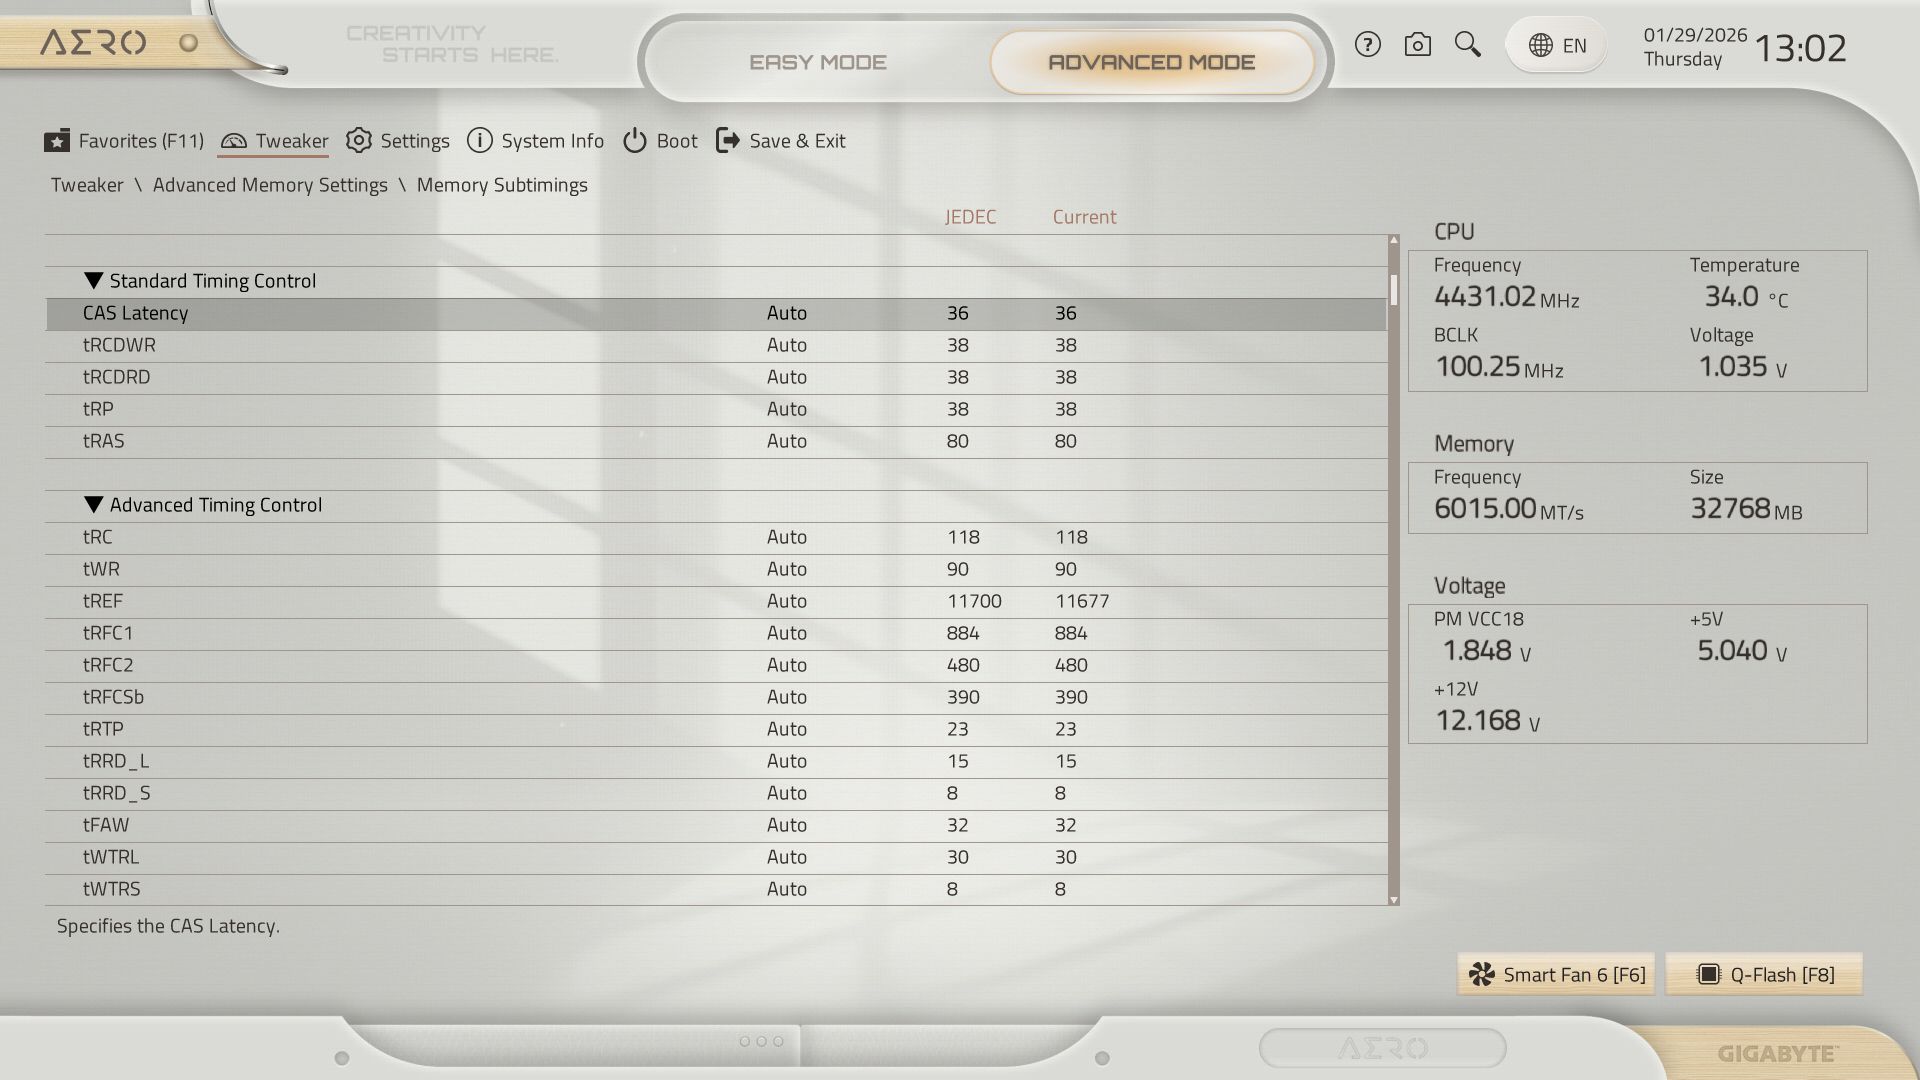
Task: Click the Save & Exit arrow icon
Action: point(728,141)
